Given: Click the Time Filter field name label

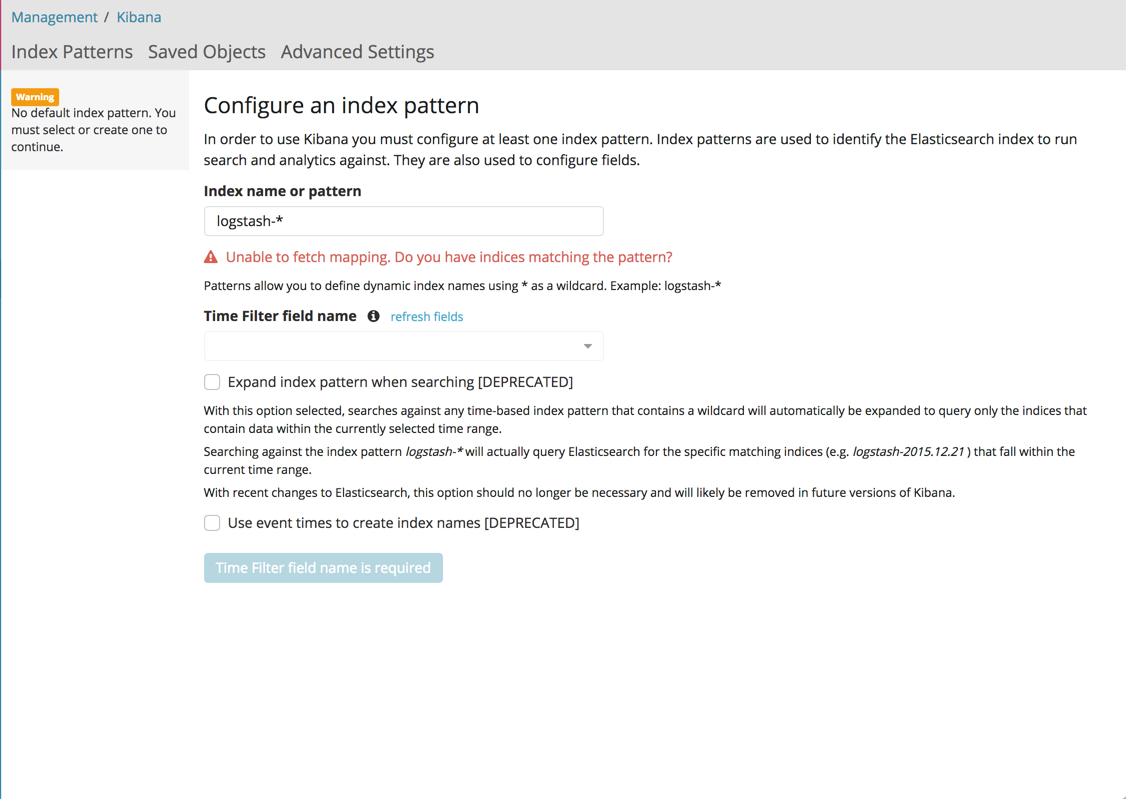Looking at the screenshot, I should 280,316.
